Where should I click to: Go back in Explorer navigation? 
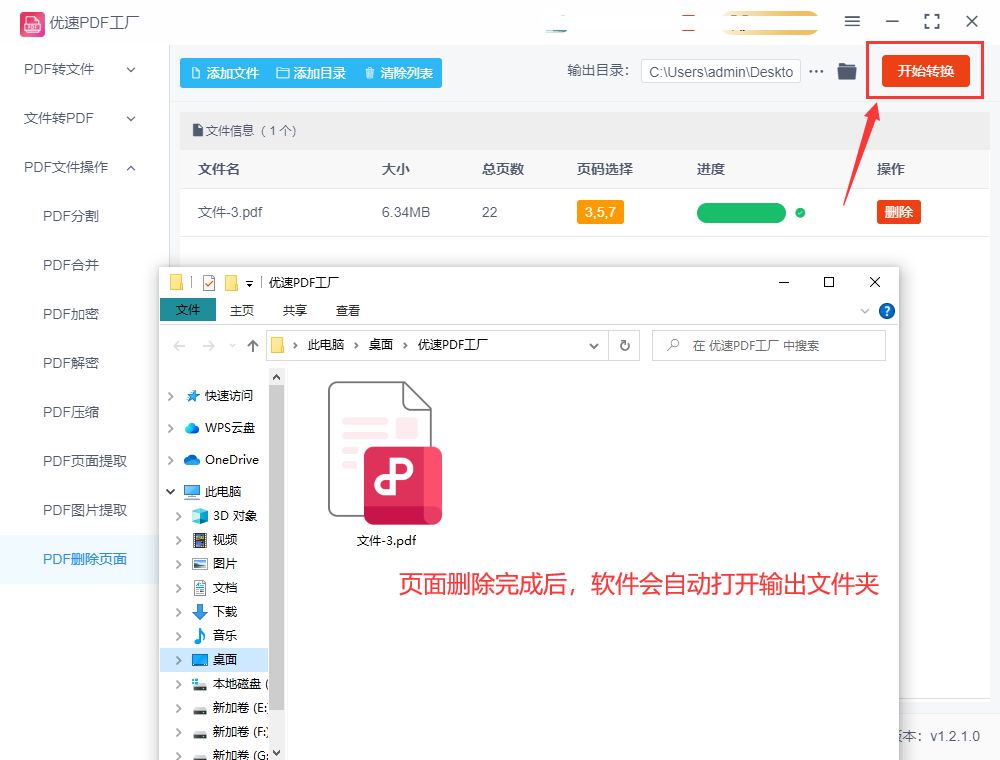179,346
